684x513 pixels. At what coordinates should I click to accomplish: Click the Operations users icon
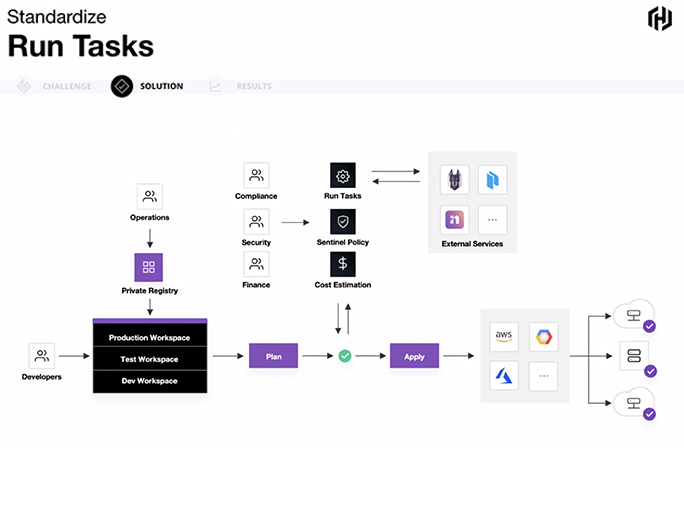point(150,196)
